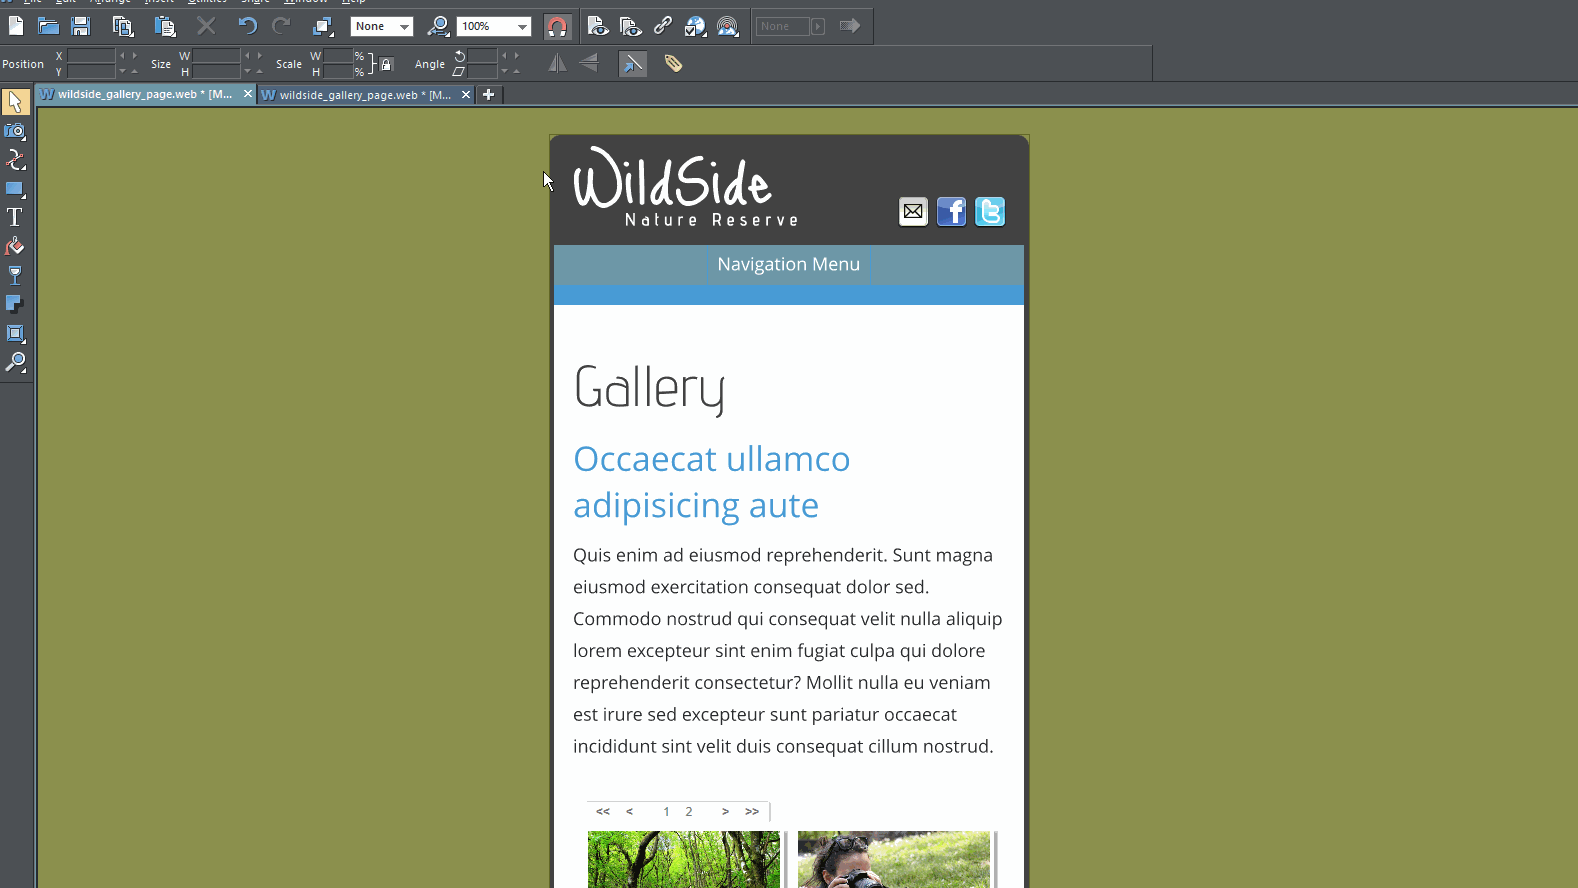This screenshot has height=888, width=1578.
Task: Select the Text tool
Action: (x=15, y=217)
